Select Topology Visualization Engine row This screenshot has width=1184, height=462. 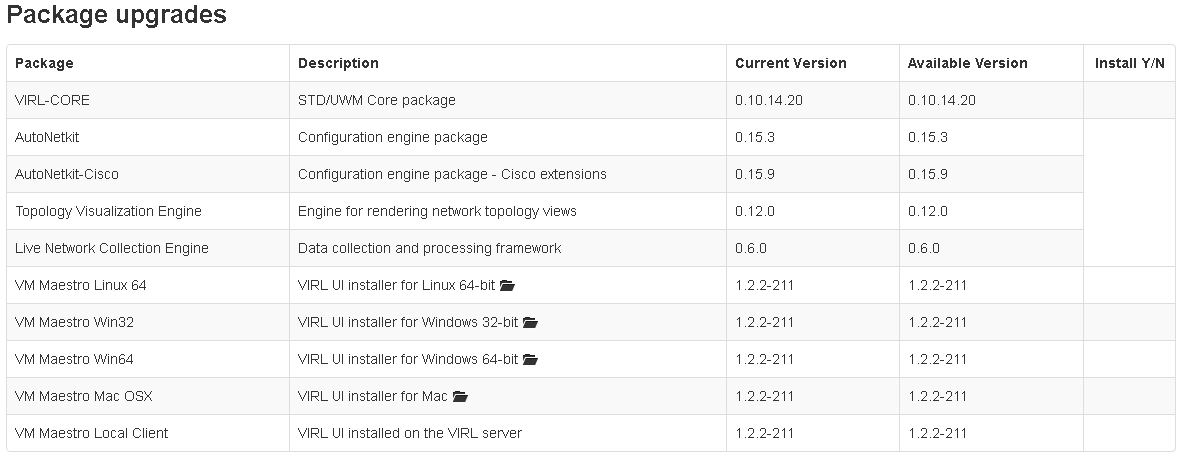(545, 211)
